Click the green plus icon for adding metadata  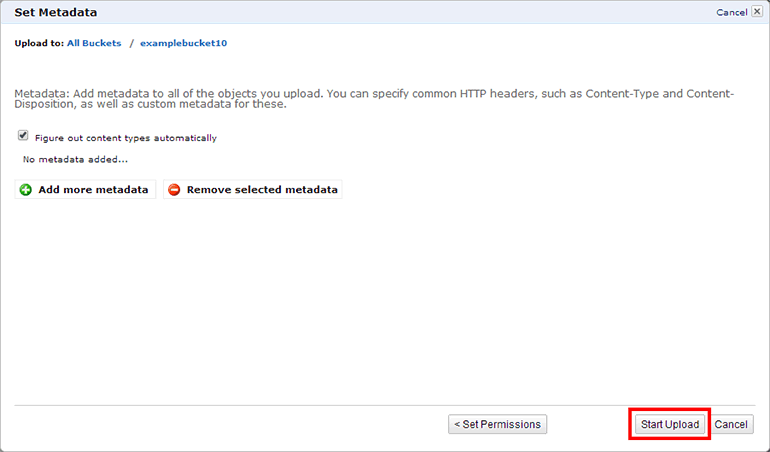click(x=26, y=190)
